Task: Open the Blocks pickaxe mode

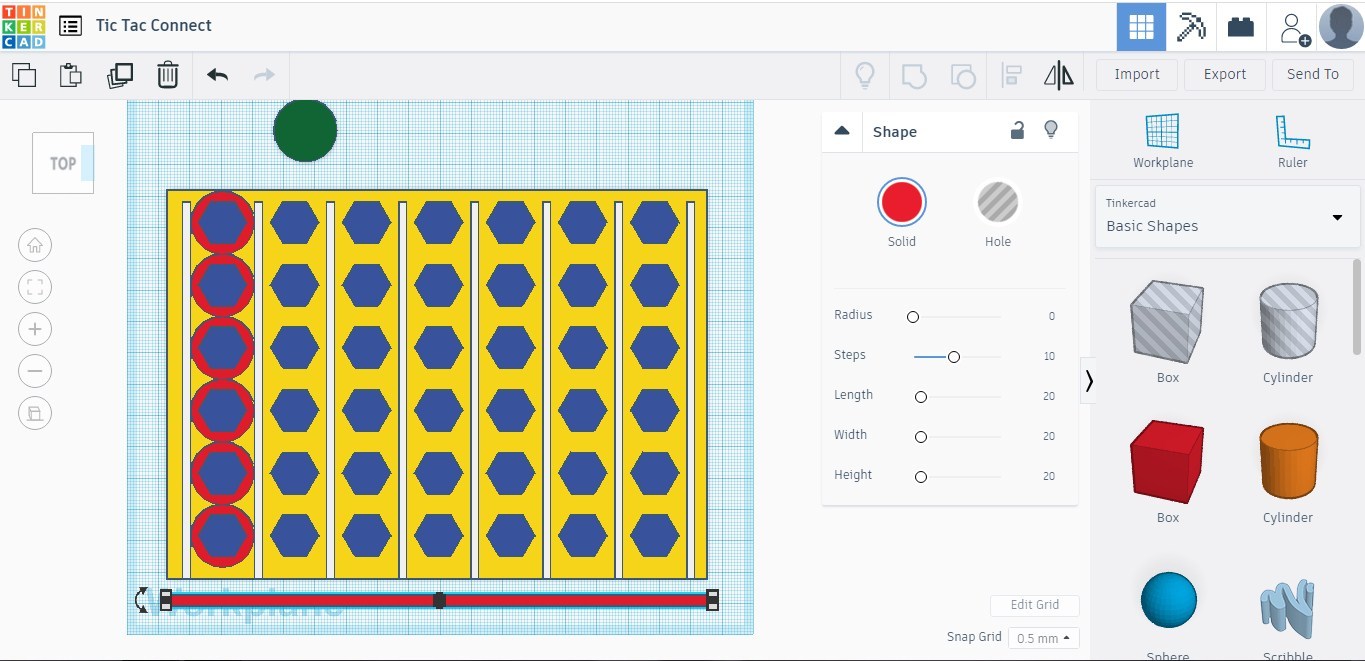Action: (1191, 27)
